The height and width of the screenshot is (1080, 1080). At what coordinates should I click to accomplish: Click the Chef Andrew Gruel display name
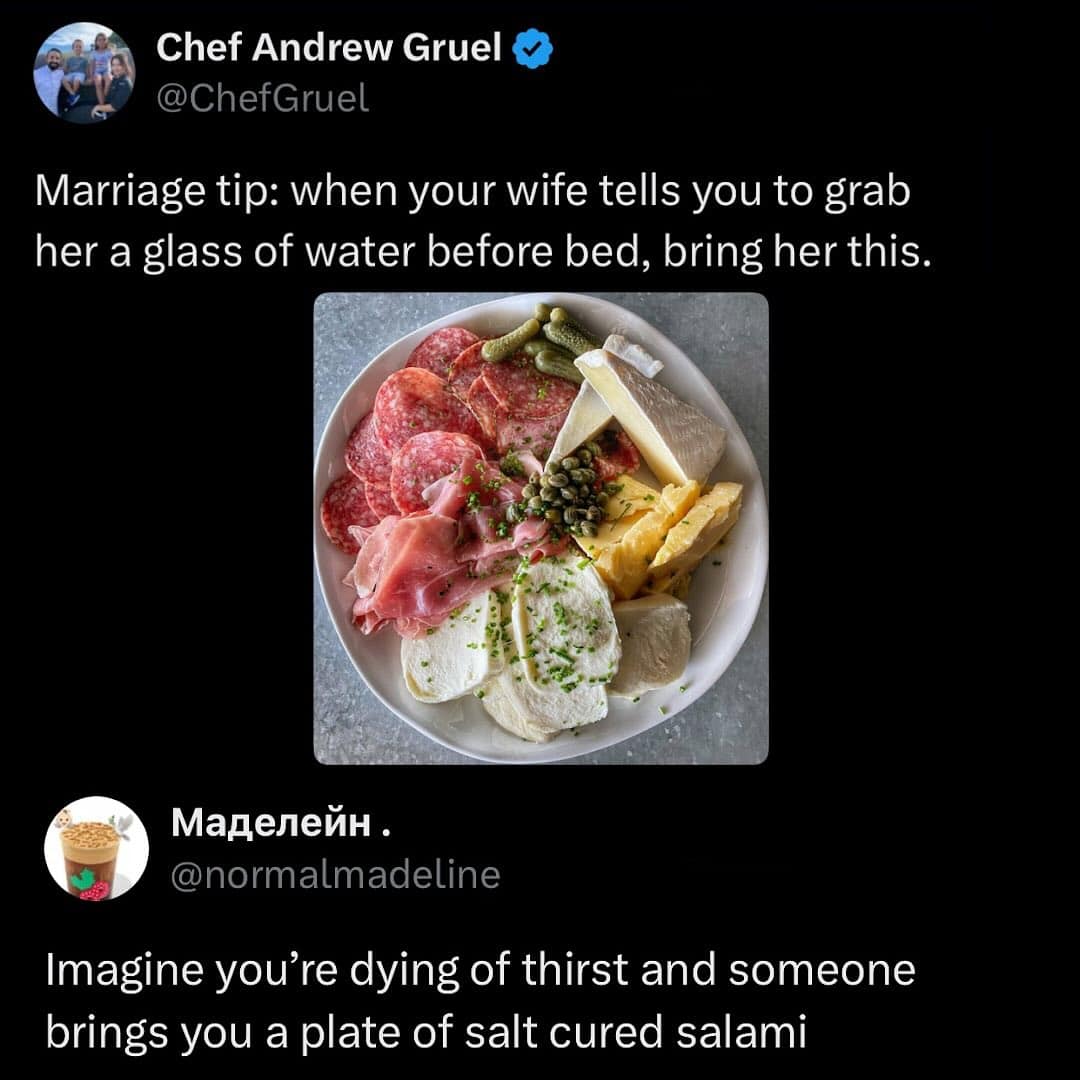point(329,48)
